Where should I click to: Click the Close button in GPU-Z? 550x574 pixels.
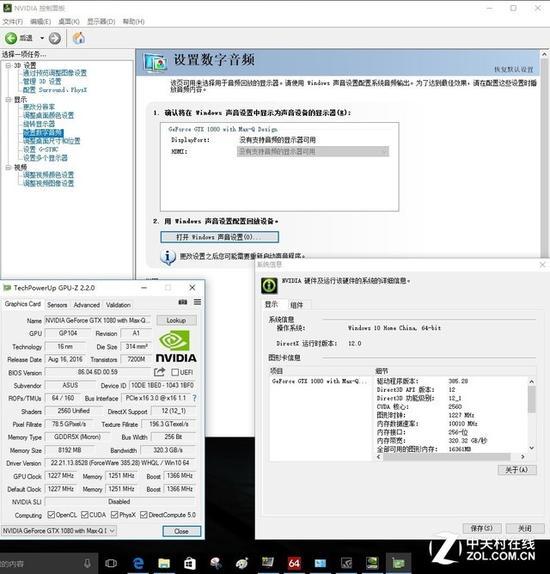pyautogui.click(x=182, y=531)
